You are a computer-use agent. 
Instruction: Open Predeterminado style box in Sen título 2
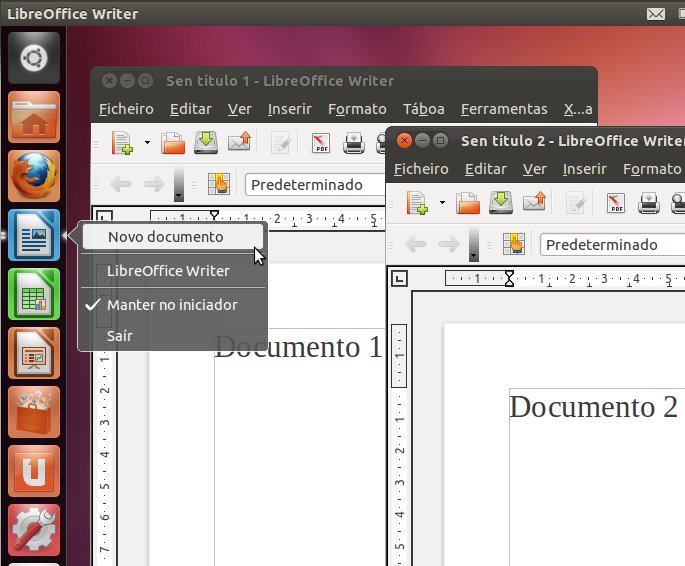(612, 245)
